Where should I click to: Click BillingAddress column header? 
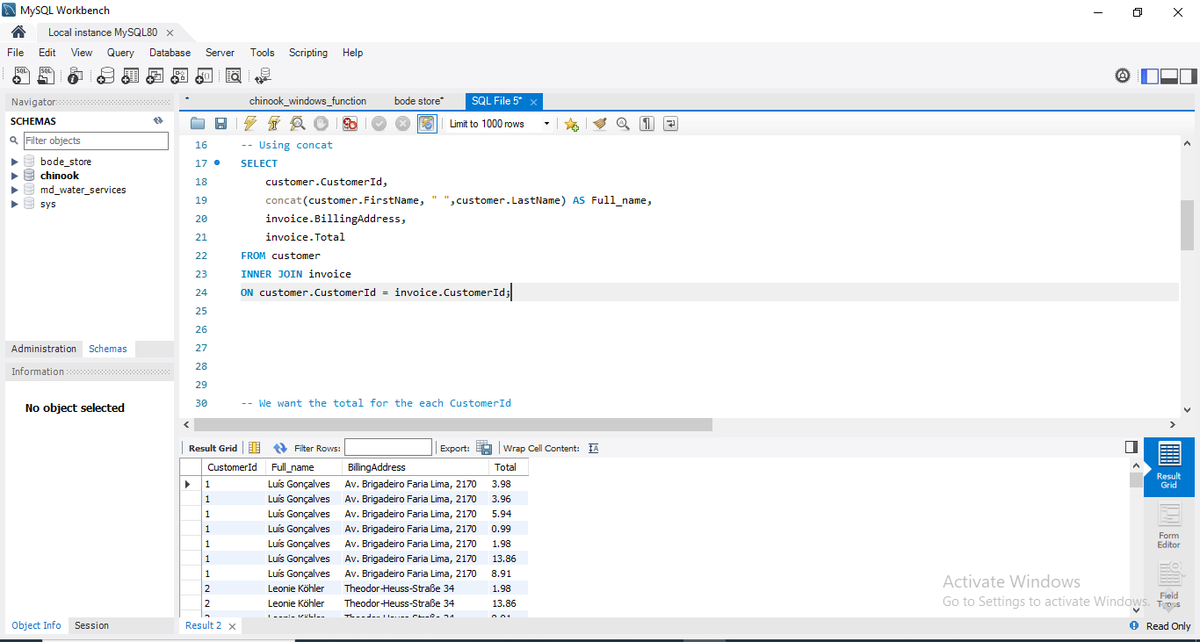(414, 467)
